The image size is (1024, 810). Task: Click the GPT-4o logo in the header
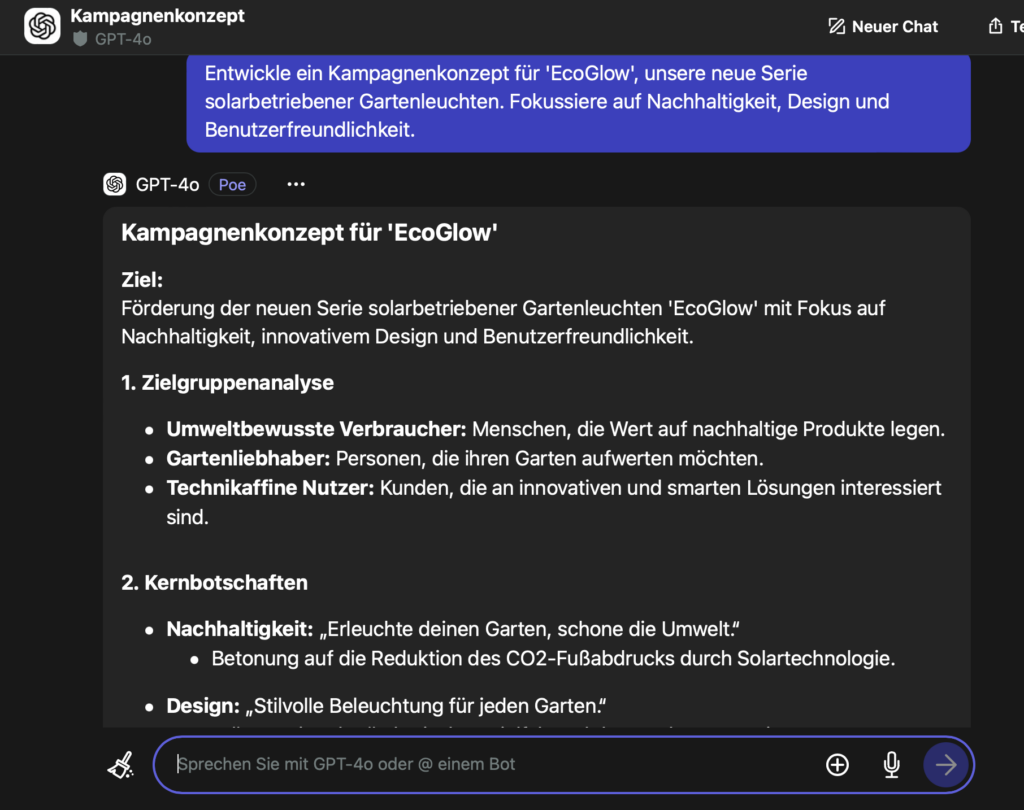(x=43, y=27)
